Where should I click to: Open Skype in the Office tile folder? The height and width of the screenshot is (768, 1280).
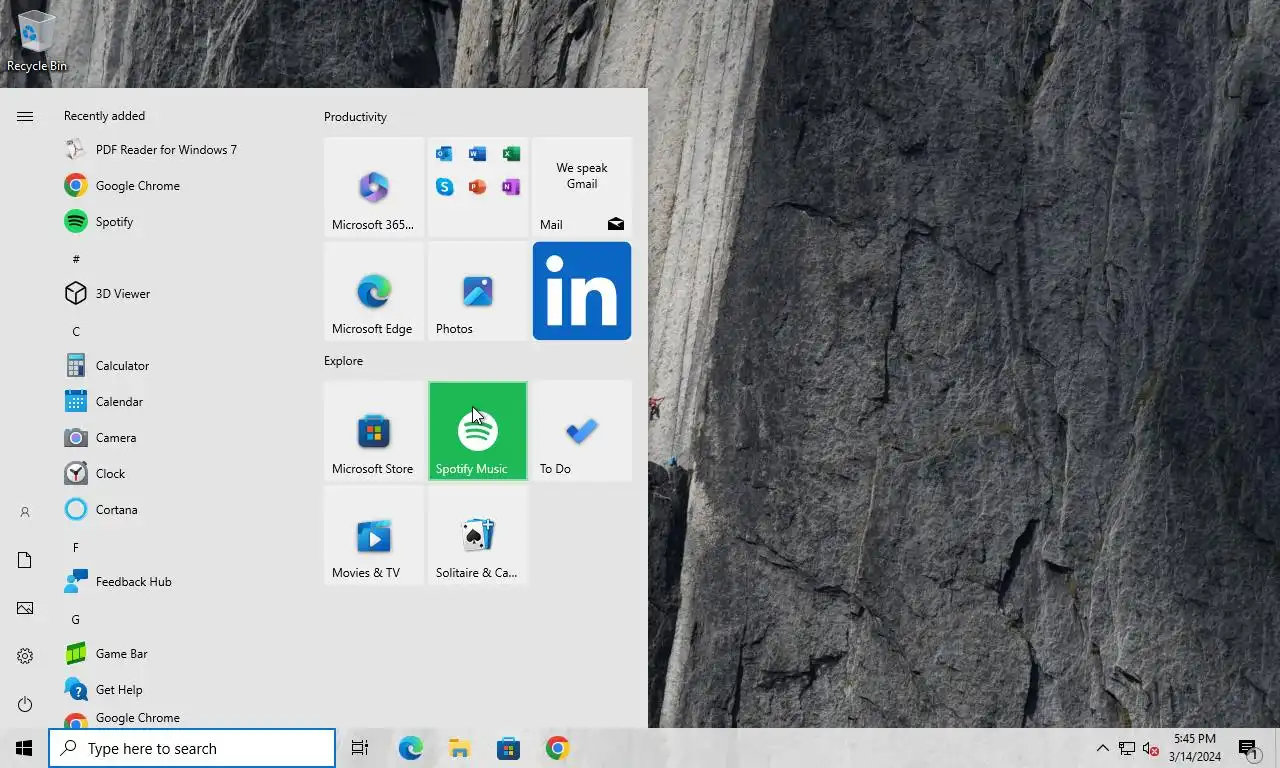click(x=445, y=187)
